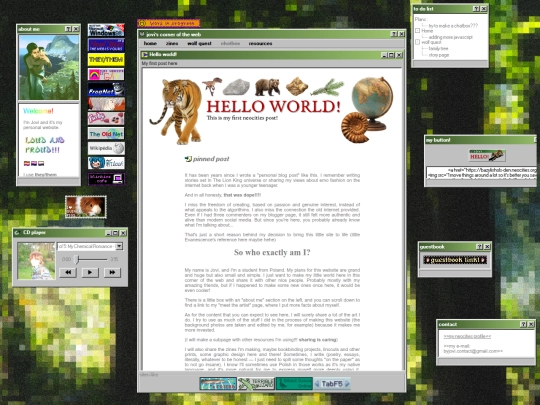This screenshot has width=540, height=405.
Task: Click the anime character badge below FreeNet
Action: (x=106, y=104)
